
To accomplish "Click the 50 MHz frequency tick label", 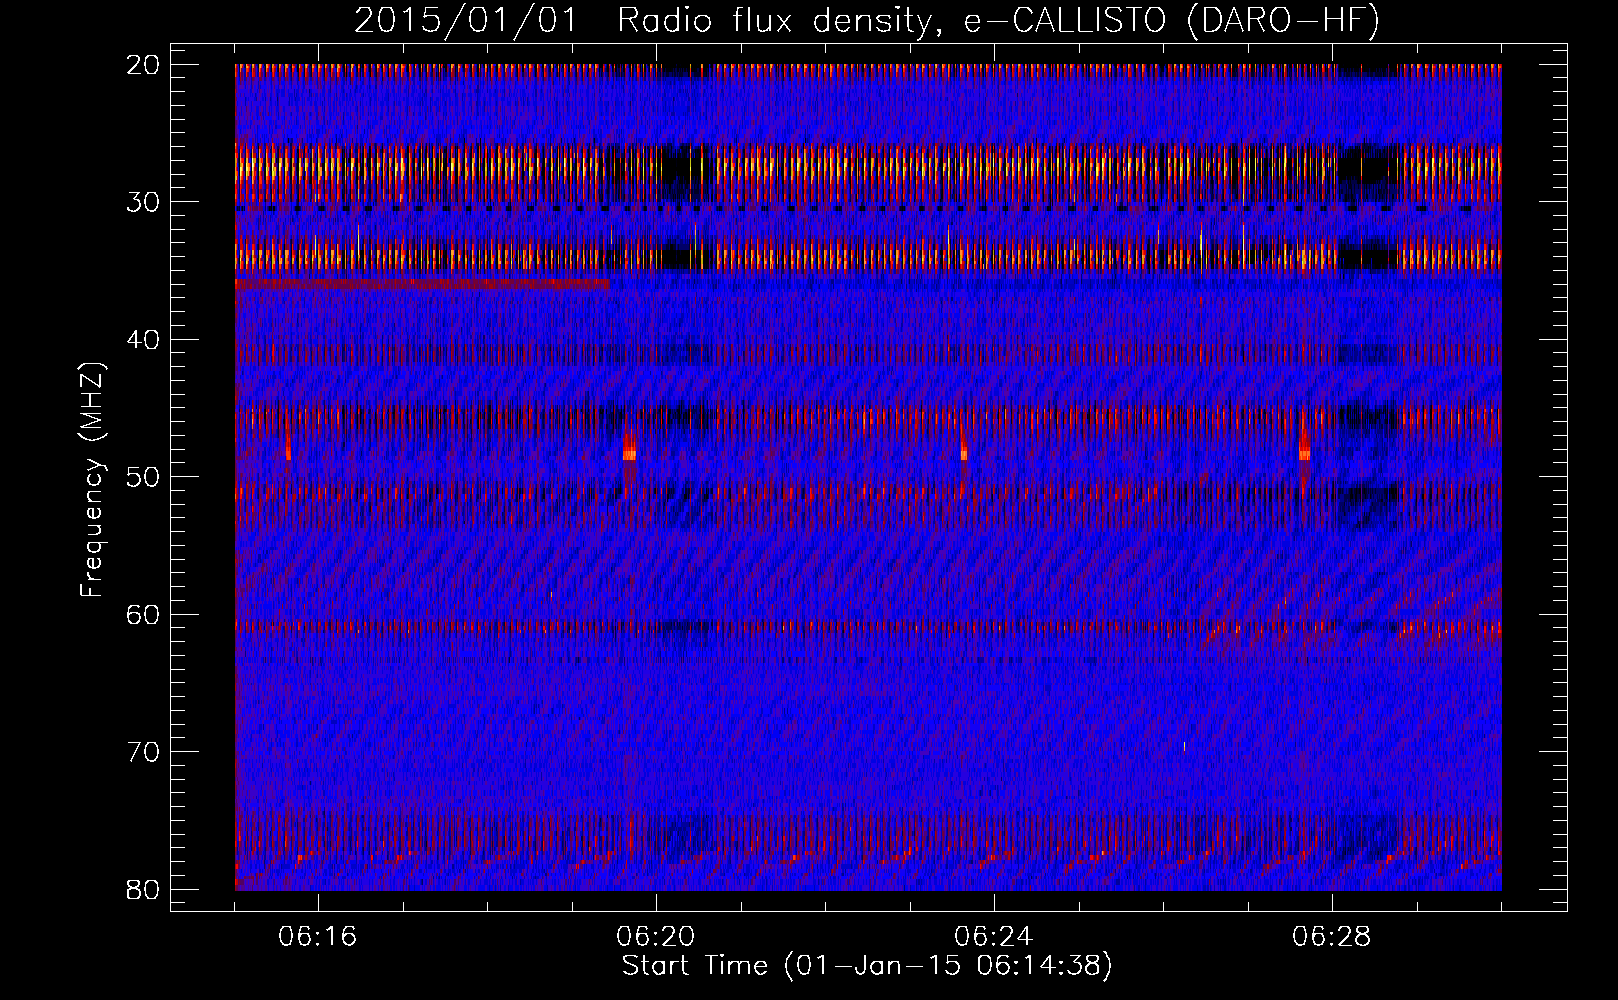I will 144,477.
